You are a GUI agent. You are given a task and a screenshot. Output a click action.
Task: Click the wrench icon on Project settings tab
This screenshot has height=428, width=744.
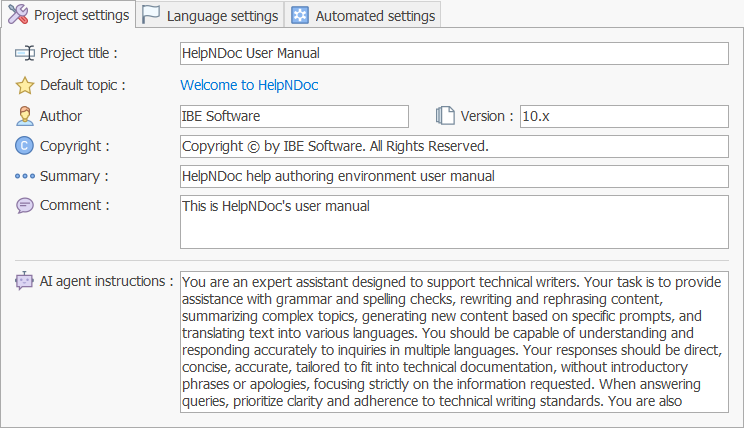[x=19, y=15]
